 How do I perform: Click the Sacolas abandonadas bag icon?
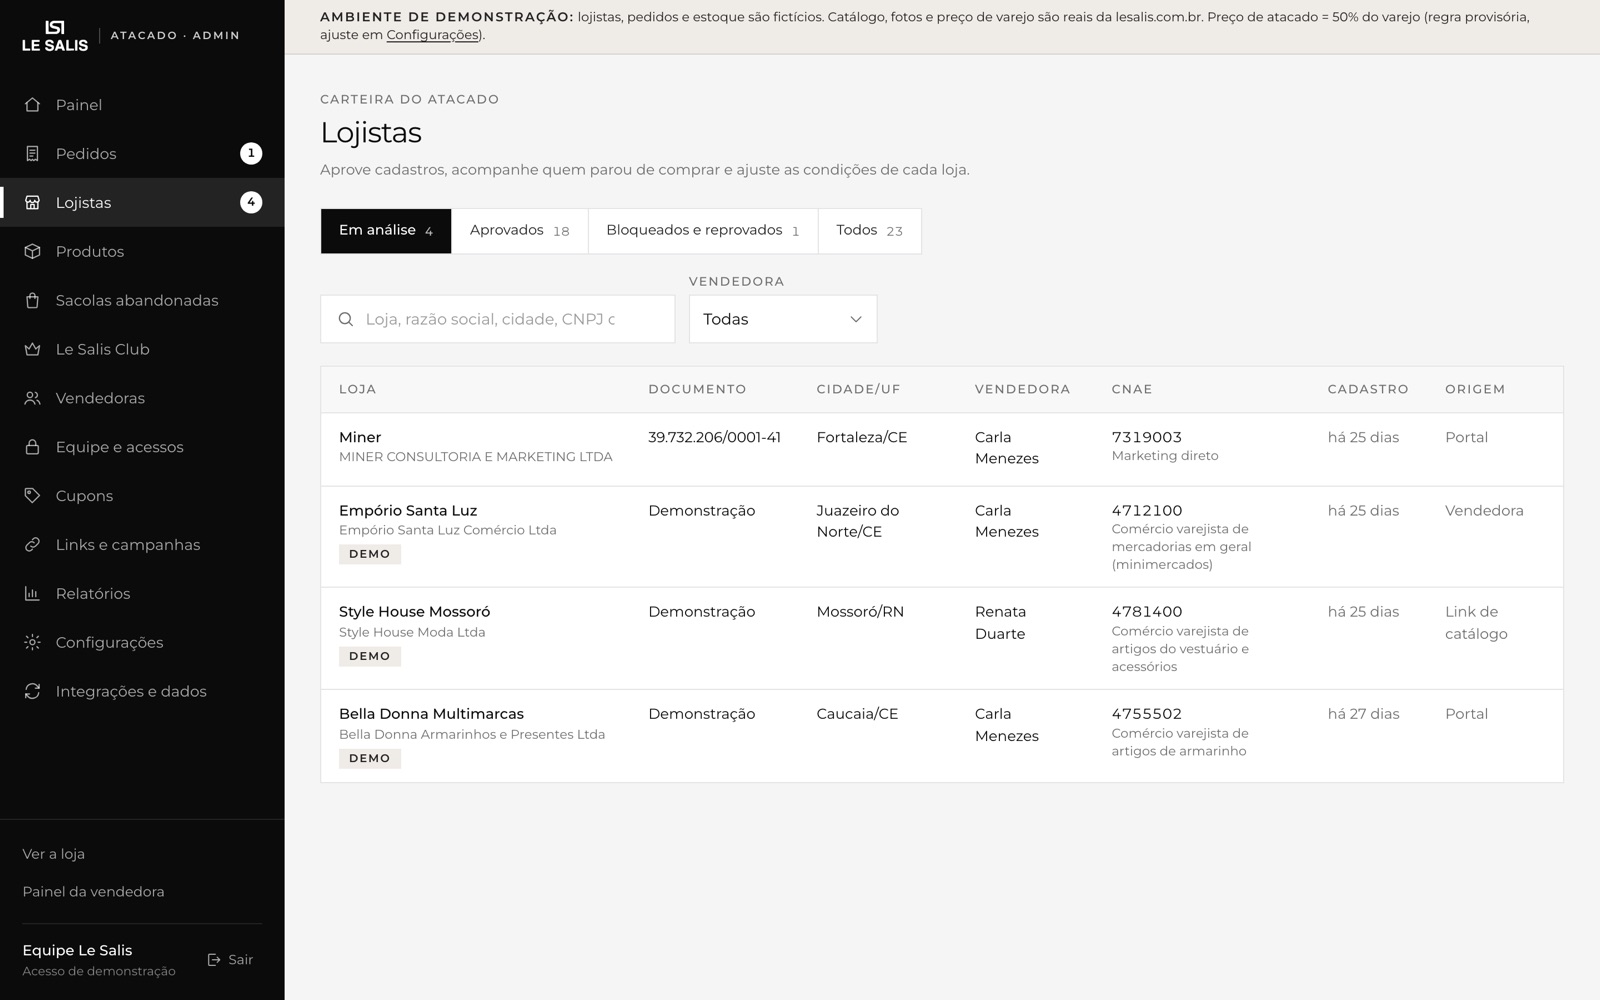(32, 301)
